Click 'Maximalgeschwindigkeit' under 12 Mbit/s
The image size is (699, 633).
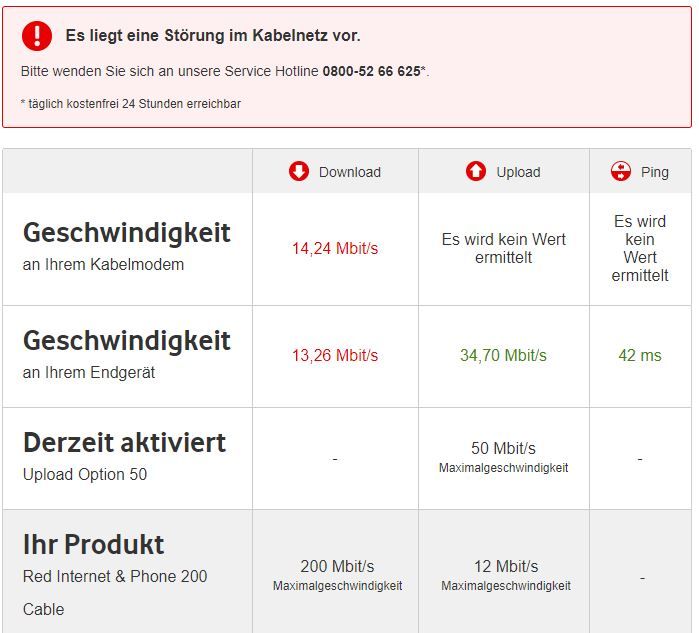[506, 586]
